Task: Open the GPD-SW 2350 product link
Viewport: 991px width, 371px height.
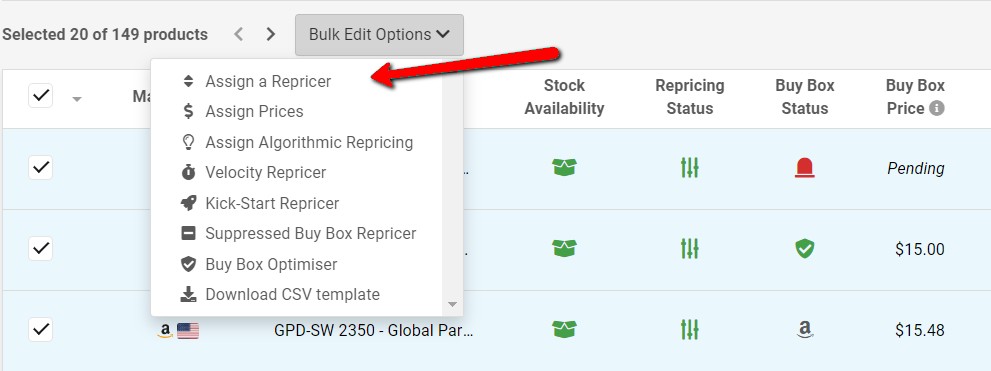Action: pyautogui.click(x=374, y=330)
